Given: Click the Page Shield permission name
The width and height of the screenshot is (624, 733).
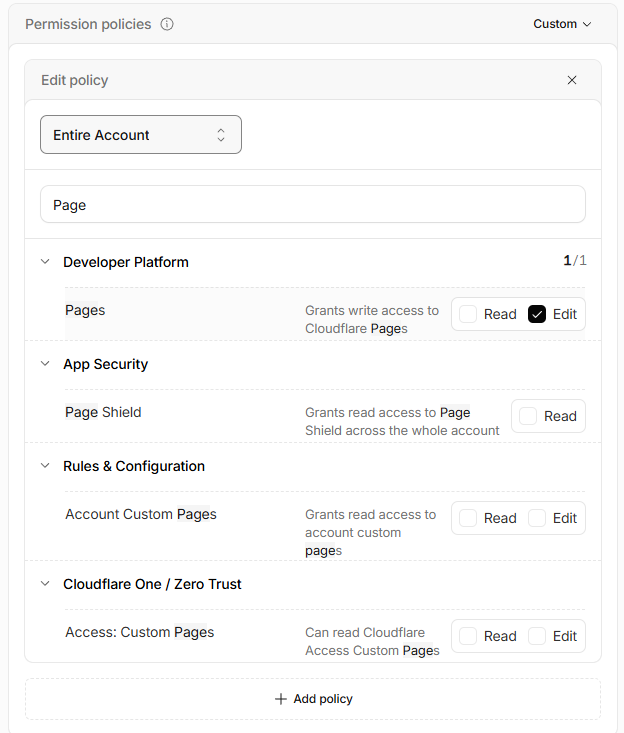Looking at the screenshot, I should [x=103, y=412].
